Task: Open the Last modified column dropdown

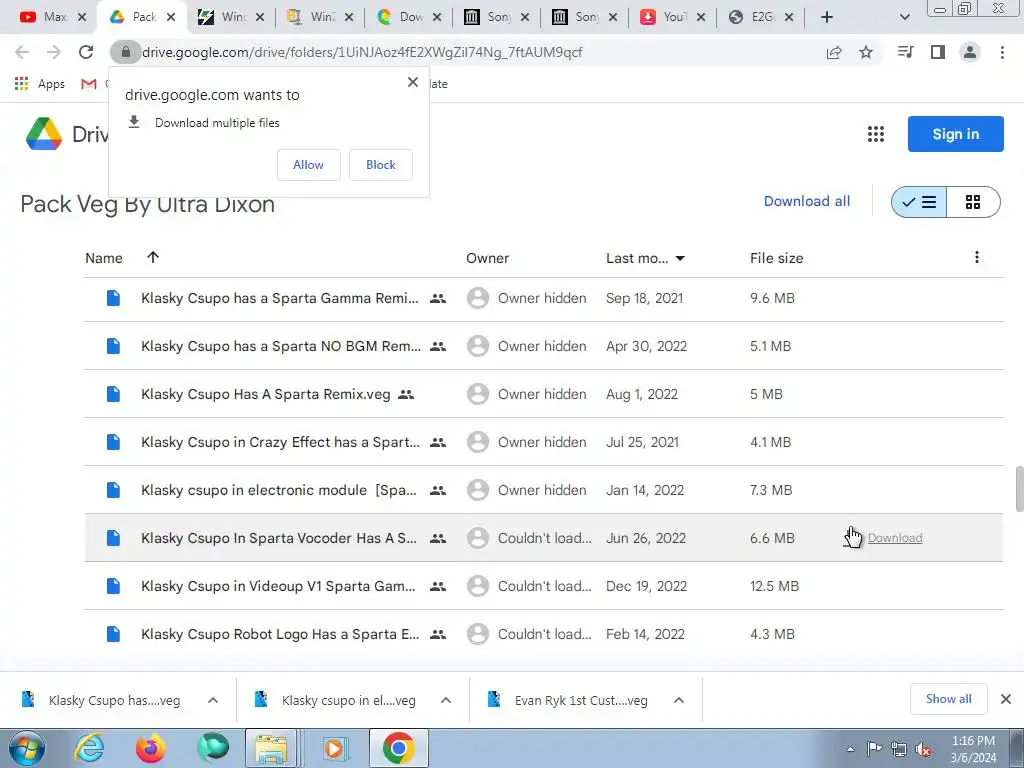Action: 680,259
